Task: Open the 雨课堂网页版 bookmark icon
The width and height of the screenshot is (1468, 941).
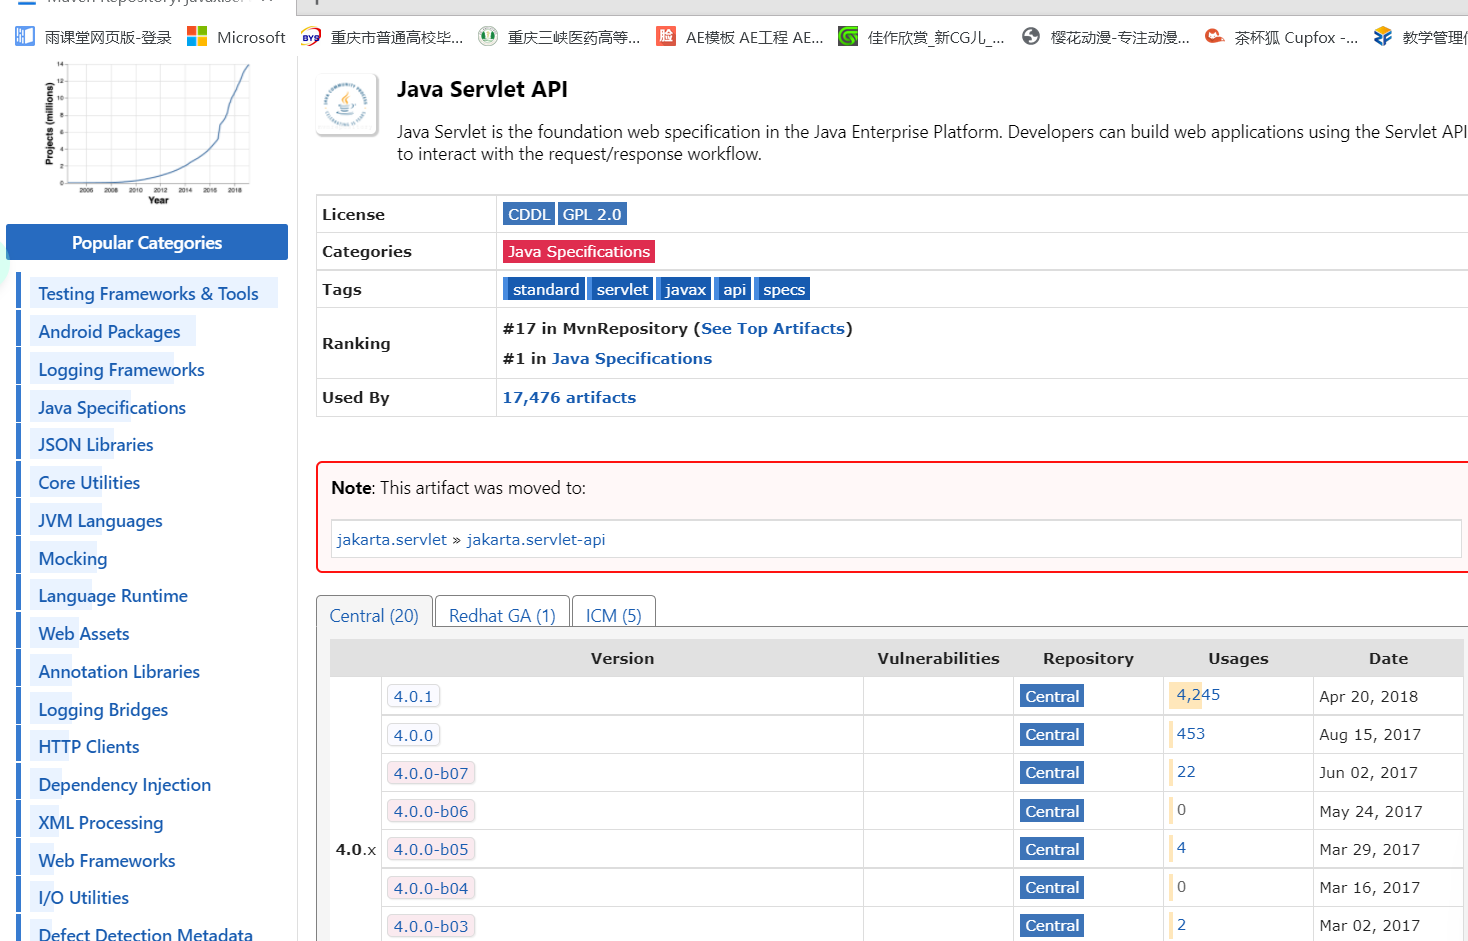Action: point(25,37)
